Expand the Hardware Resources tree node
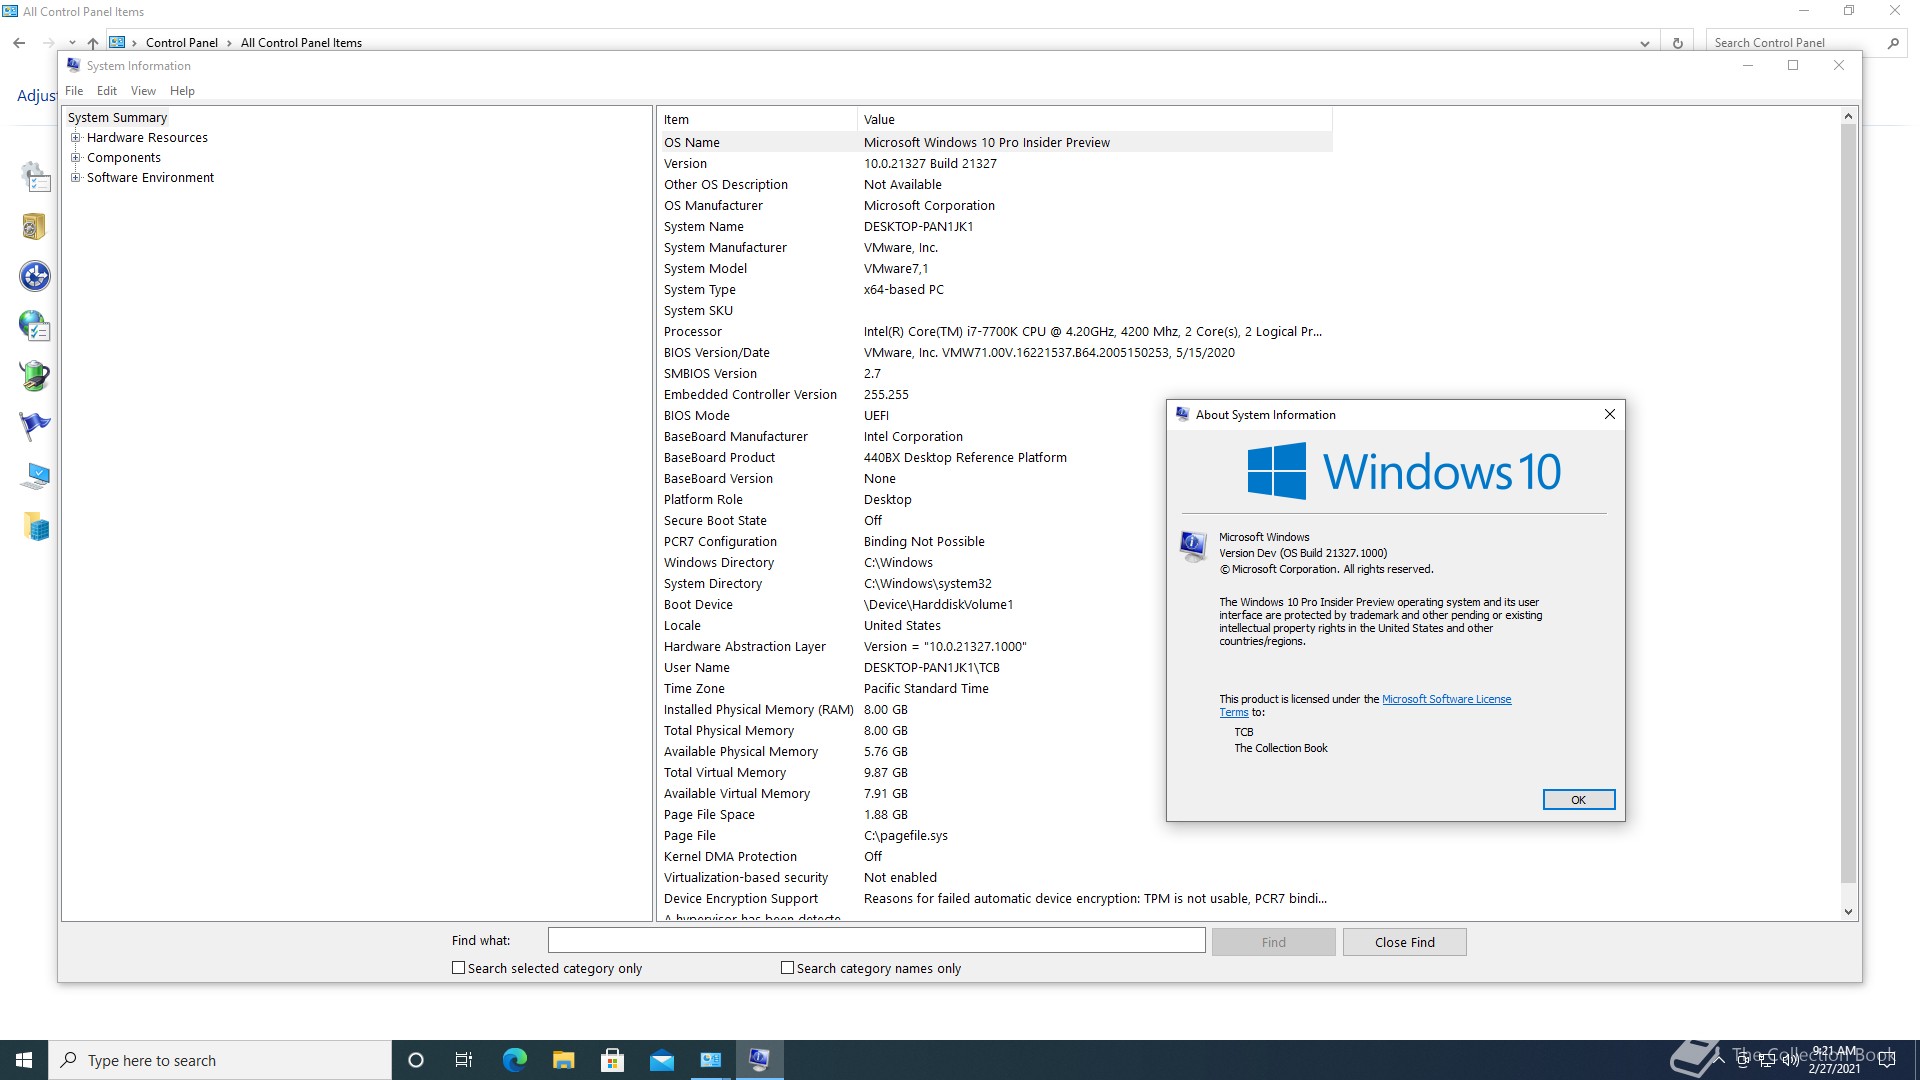1920x1080 pixels. (75, 138)
